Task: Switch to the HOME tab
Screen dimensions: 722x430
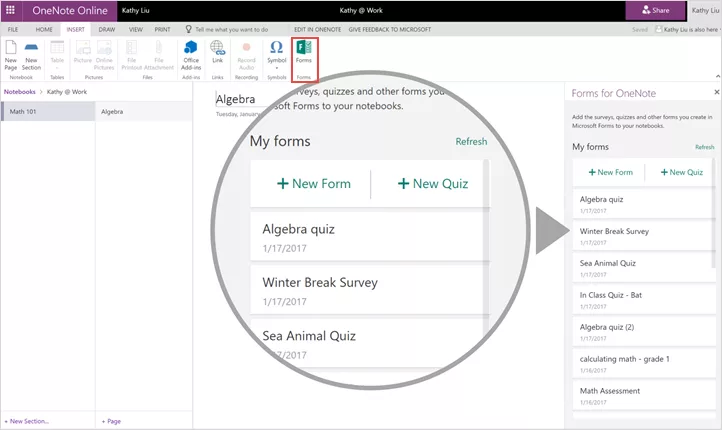Action: point(44,29)
